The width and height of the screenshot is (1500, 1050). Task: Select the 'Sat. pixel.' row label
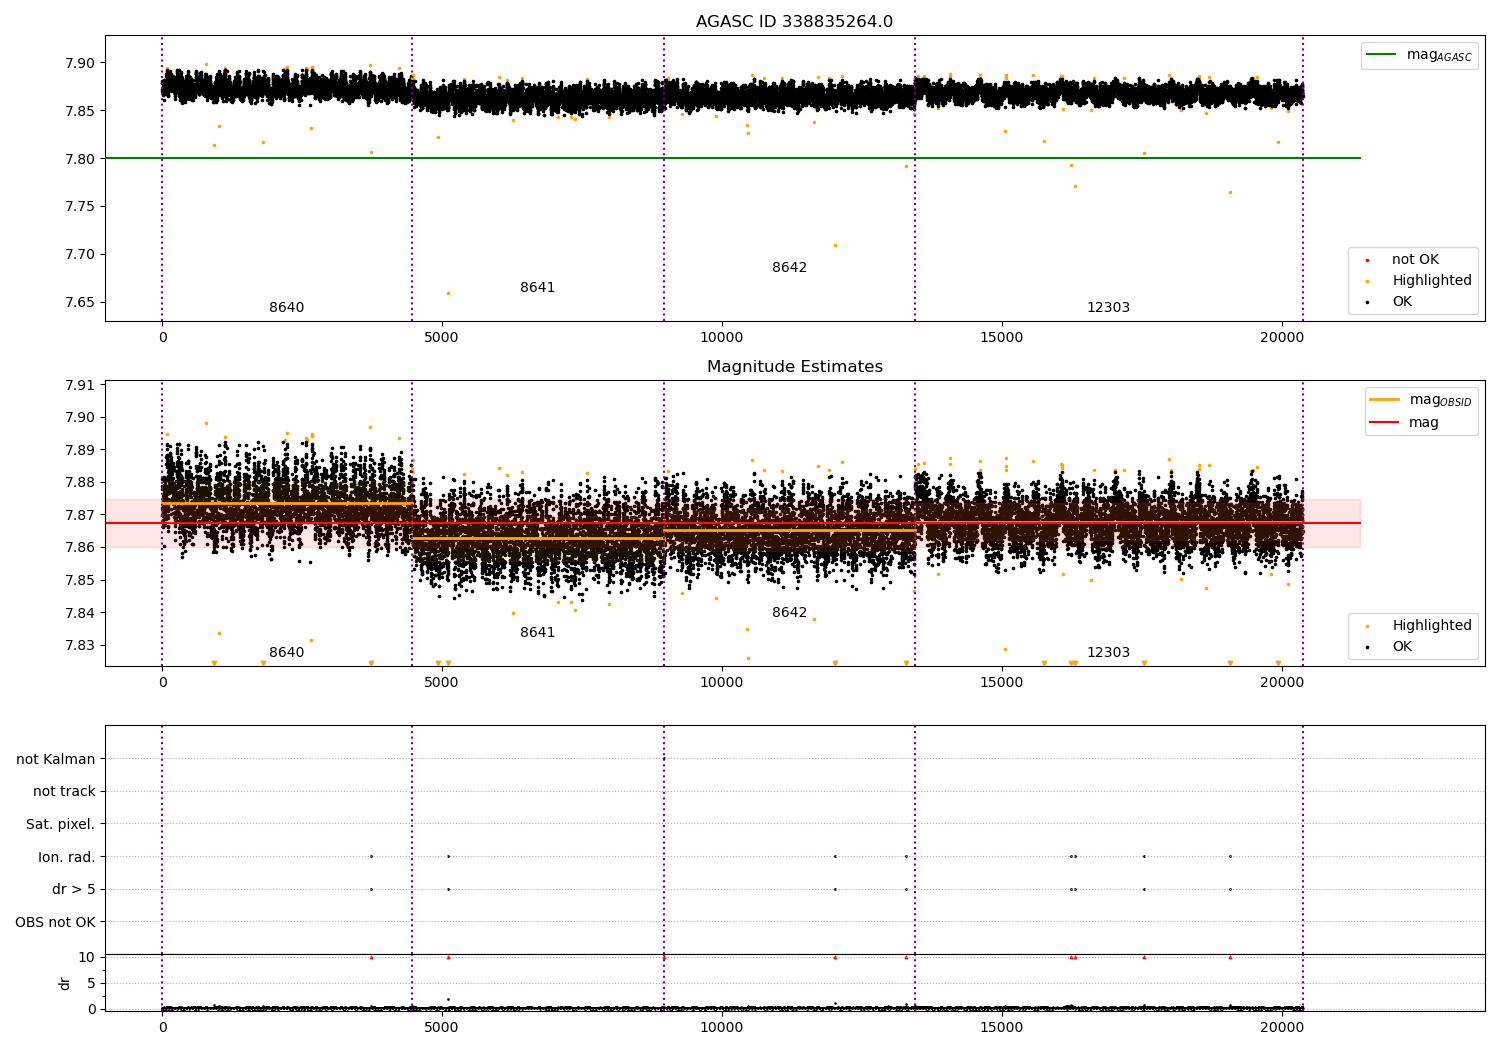[60, 824]
